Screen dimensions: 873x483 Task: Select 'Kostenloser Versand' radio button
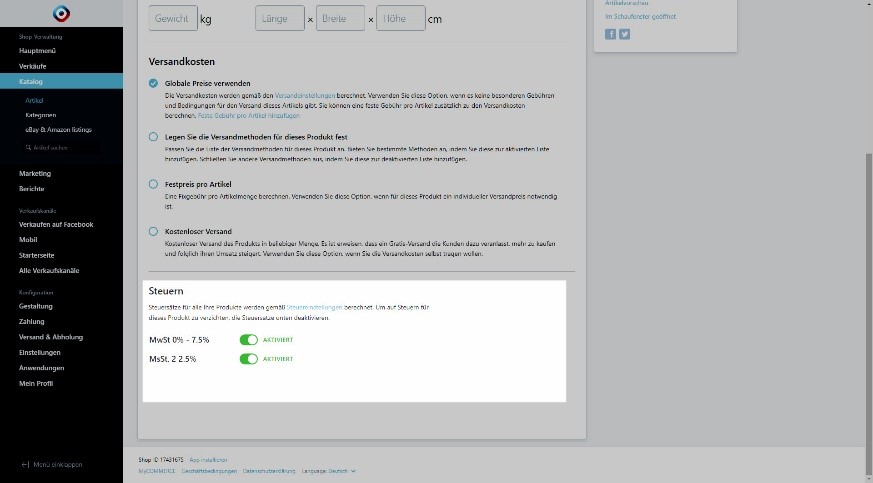153,232
